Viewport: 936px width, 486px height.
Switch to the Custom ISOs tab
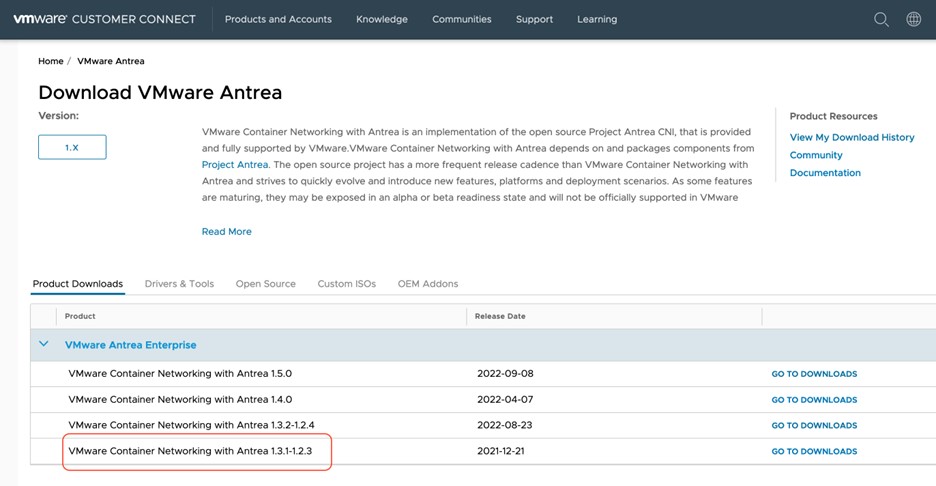(346, 284)
